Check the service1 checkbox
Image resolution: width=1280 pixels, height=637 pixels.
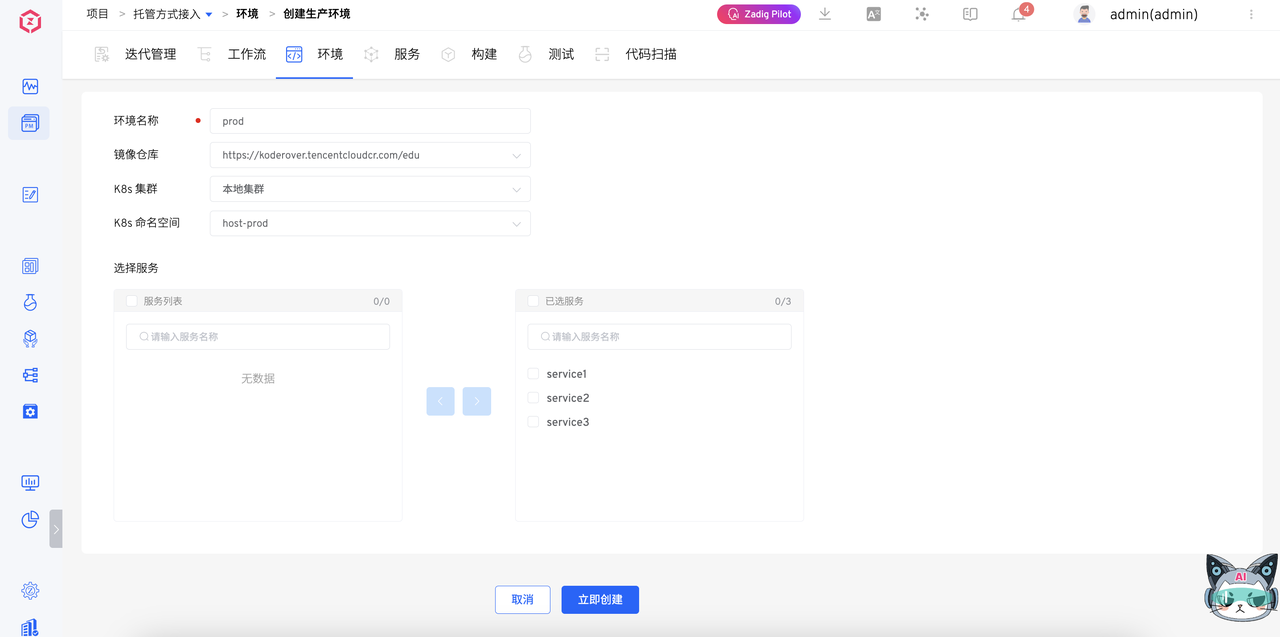[x=533, y=374]
